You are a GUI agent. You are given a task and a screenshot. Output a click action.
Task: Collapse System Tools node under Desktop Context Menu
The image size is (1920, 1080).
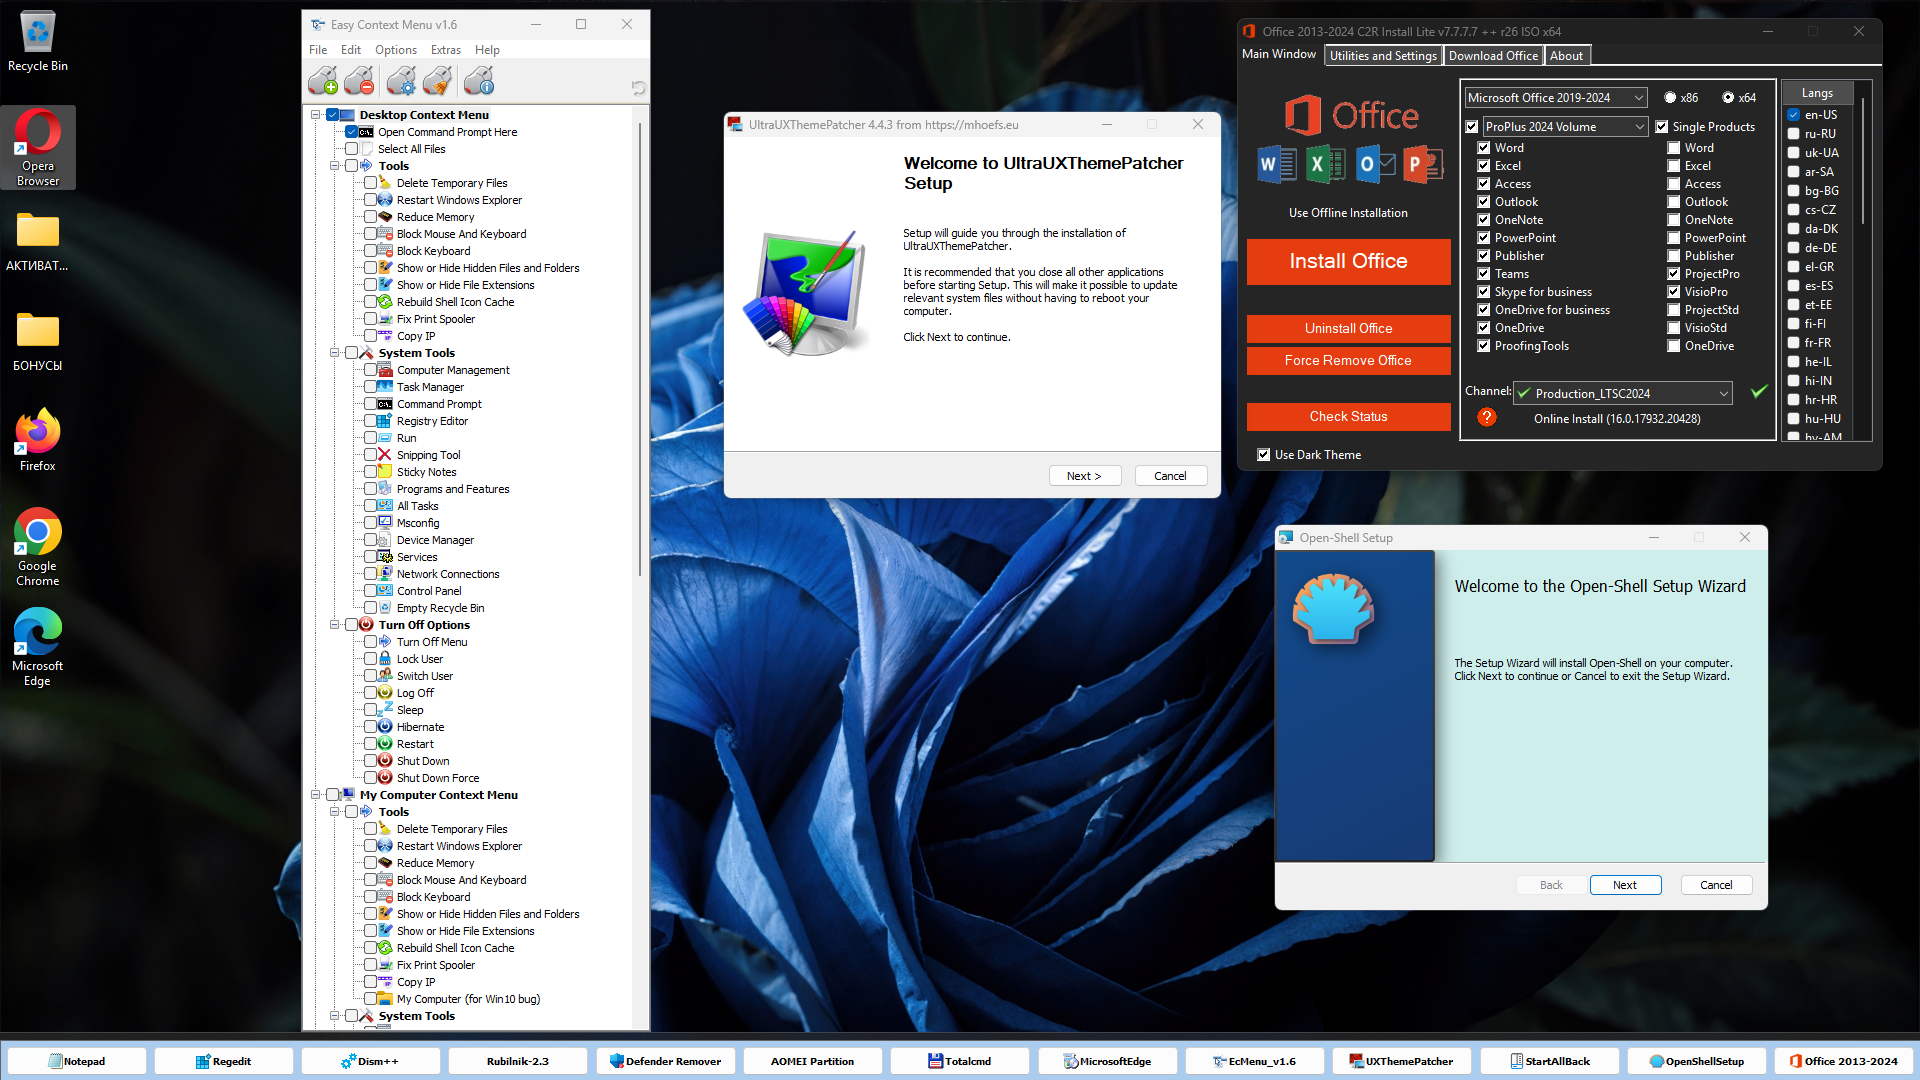click(334, 353)
